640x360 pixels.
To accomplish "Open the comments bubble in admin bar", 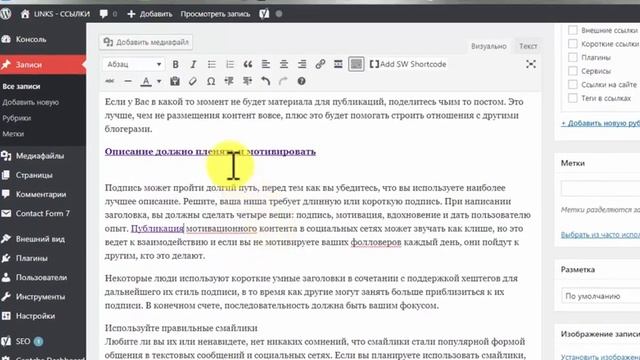I will (x=108, y=14).
